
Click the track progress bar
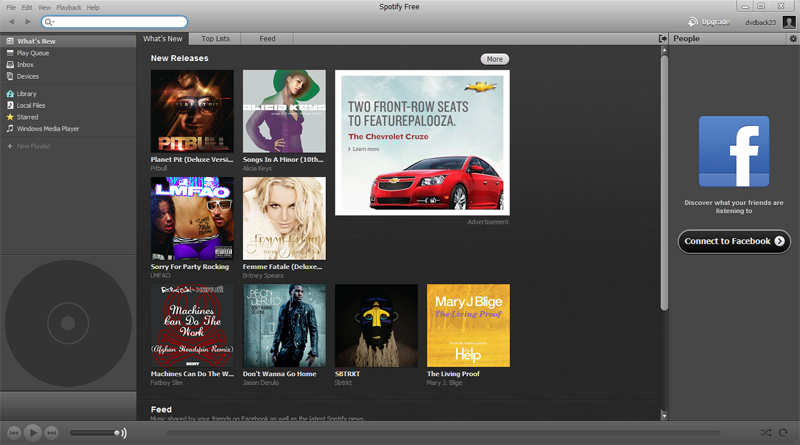pos(443,433)
